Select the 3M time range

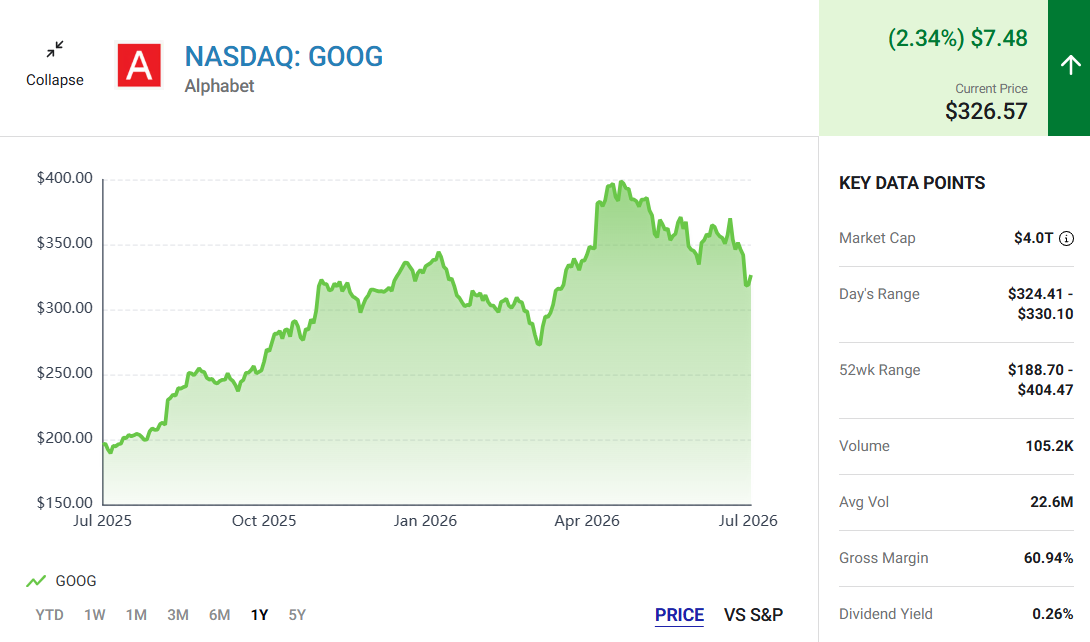pos(178,615)
